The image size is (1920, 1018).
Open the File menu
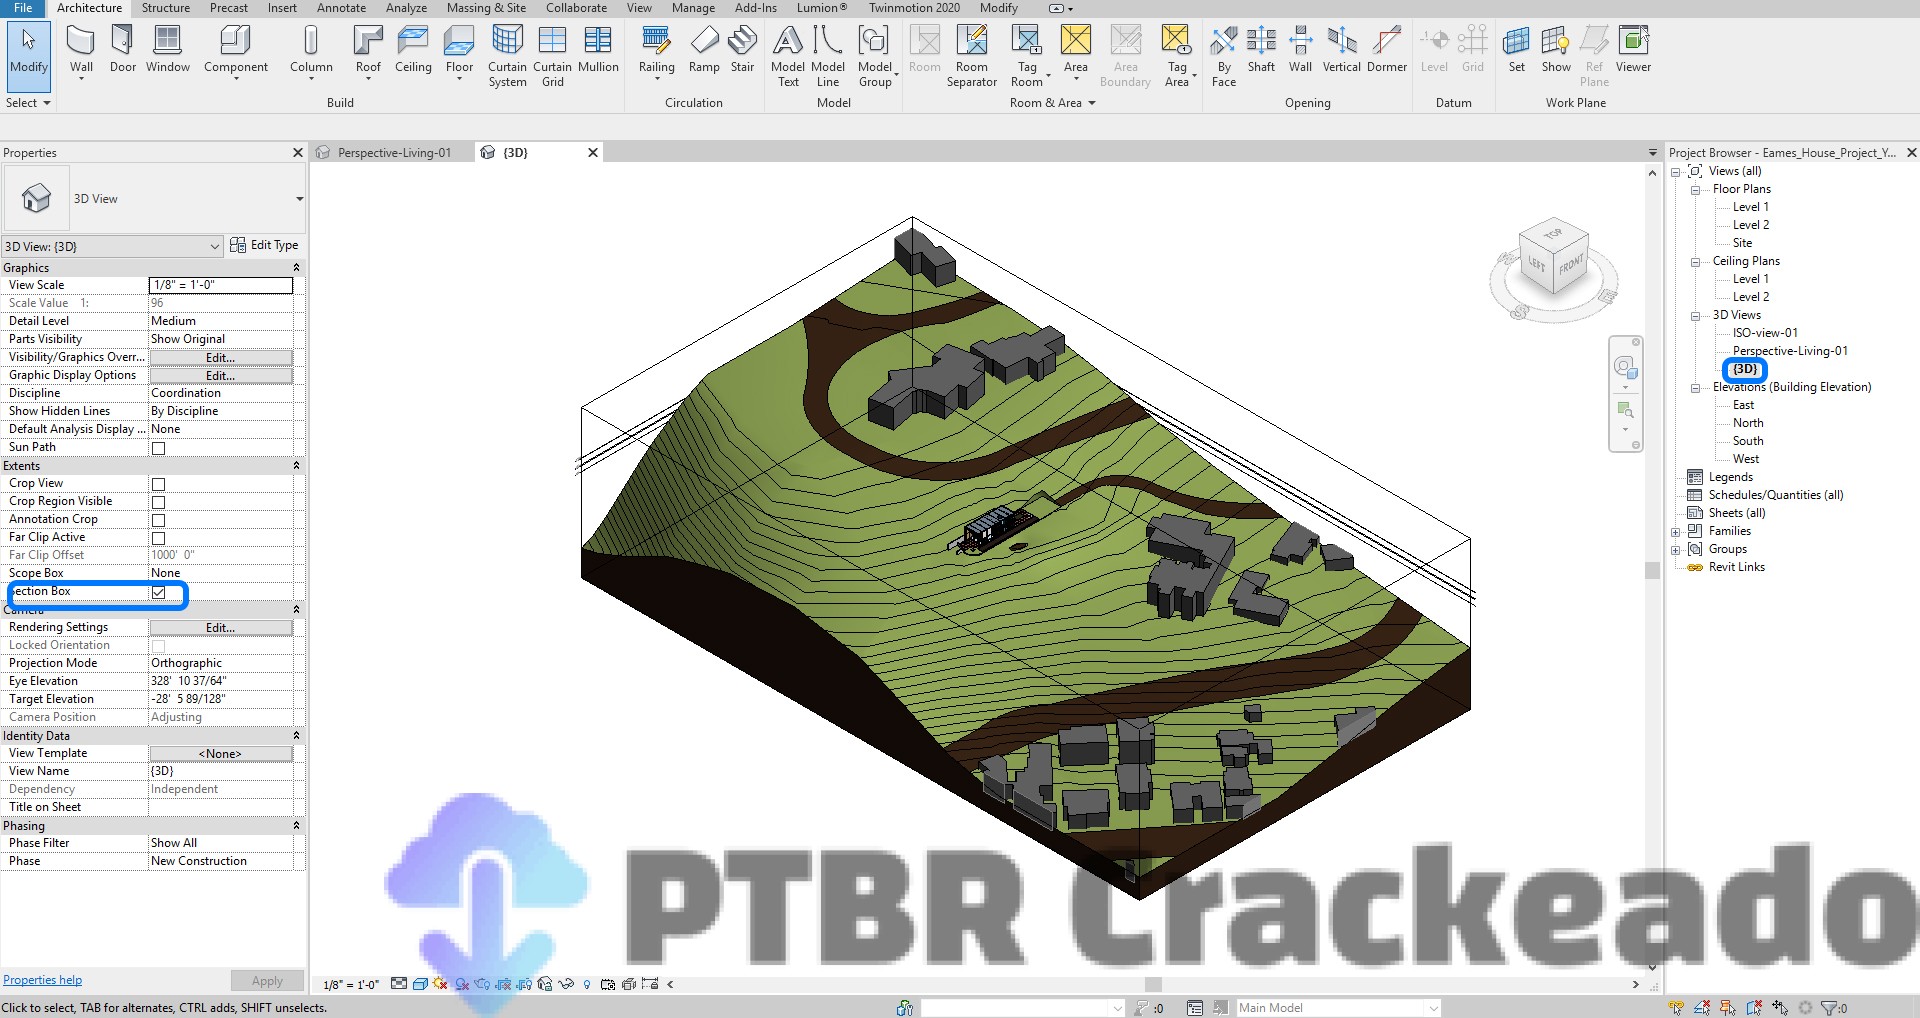click(22, 8)
